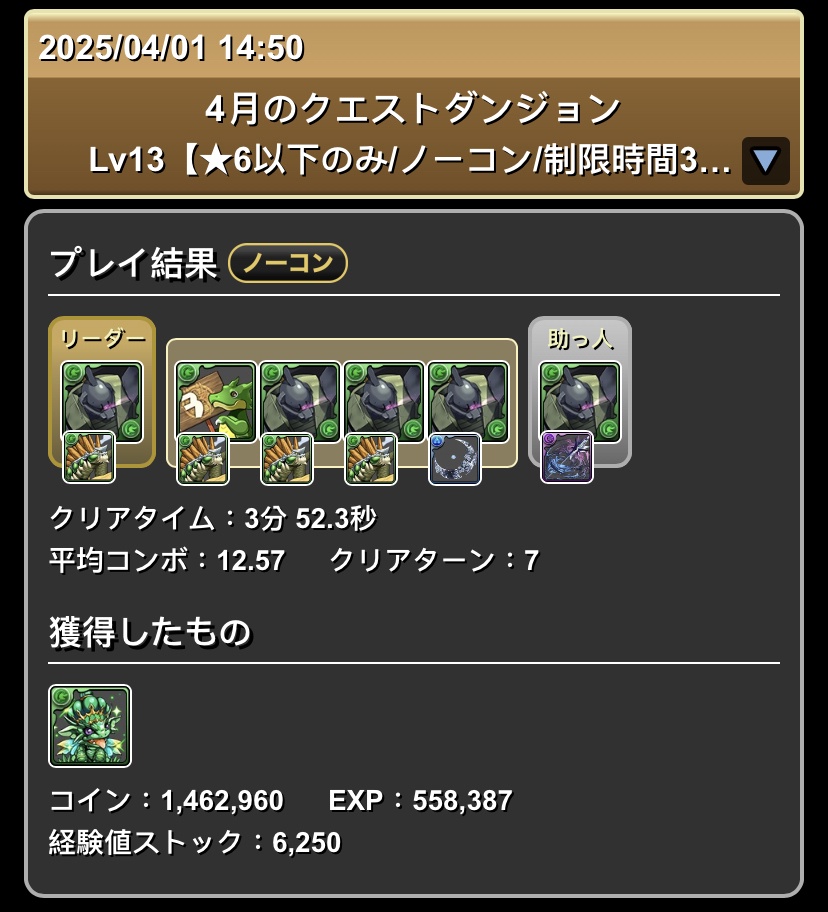The image size is (828, 912).
Task: Tap the assist under the dragon sign monster
Action: pos(202,458)
